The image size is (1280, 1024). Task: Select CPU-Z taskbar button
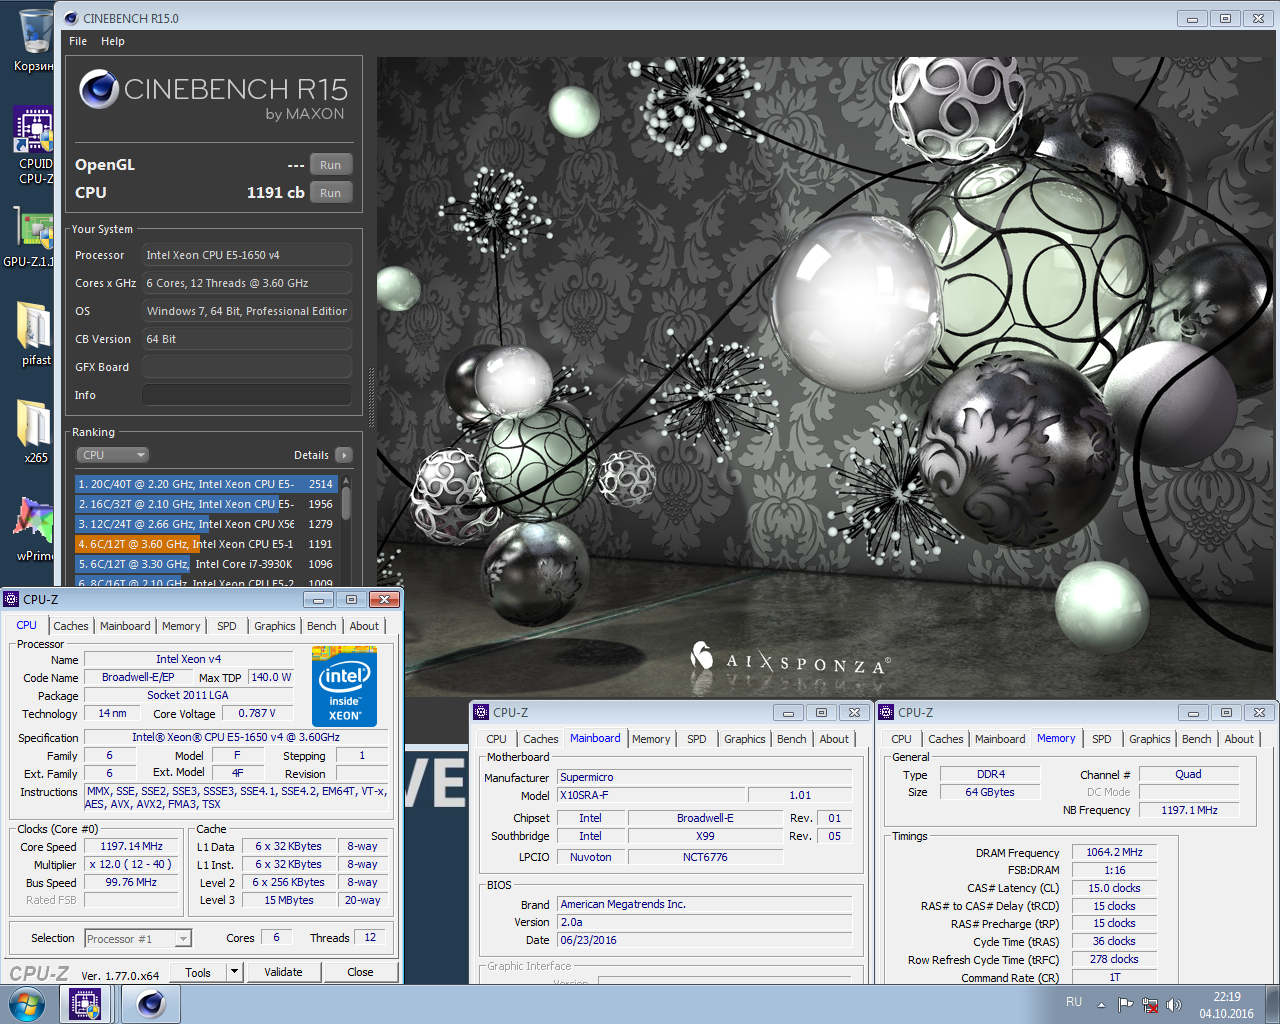click(85, 1004)
